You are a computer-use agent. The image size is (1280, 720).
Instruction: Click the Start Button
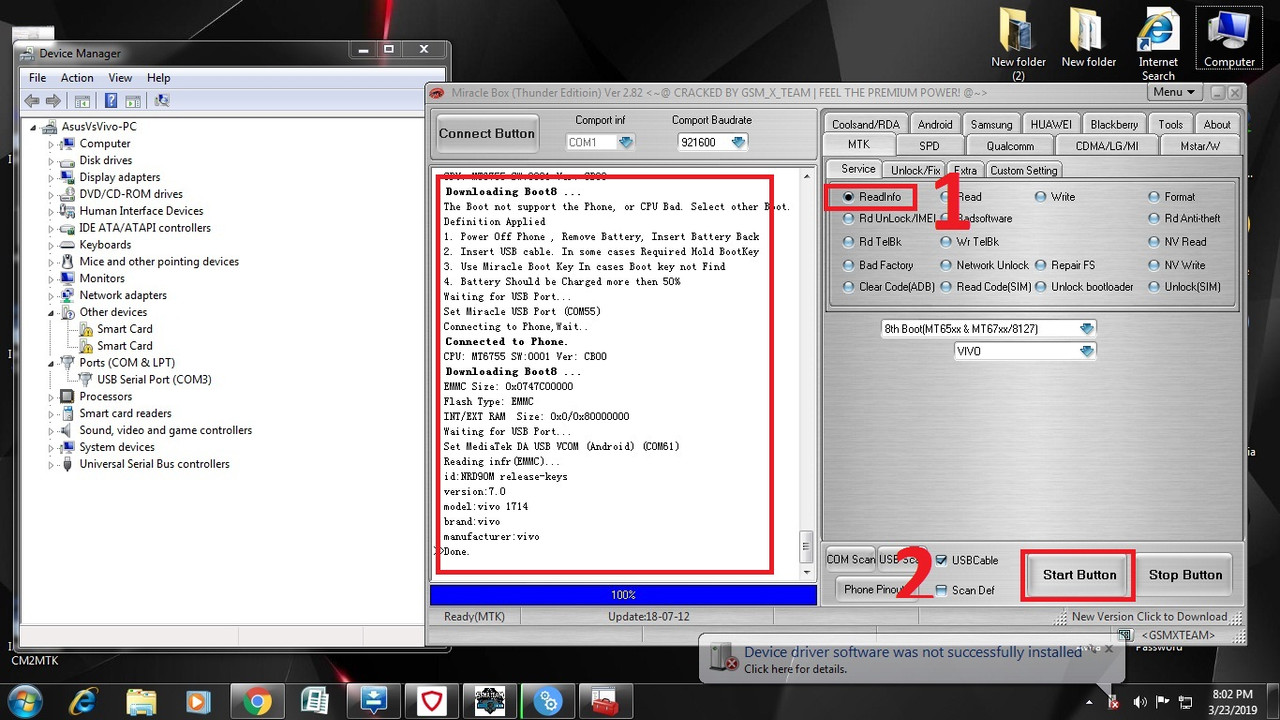click(1079, 575)
